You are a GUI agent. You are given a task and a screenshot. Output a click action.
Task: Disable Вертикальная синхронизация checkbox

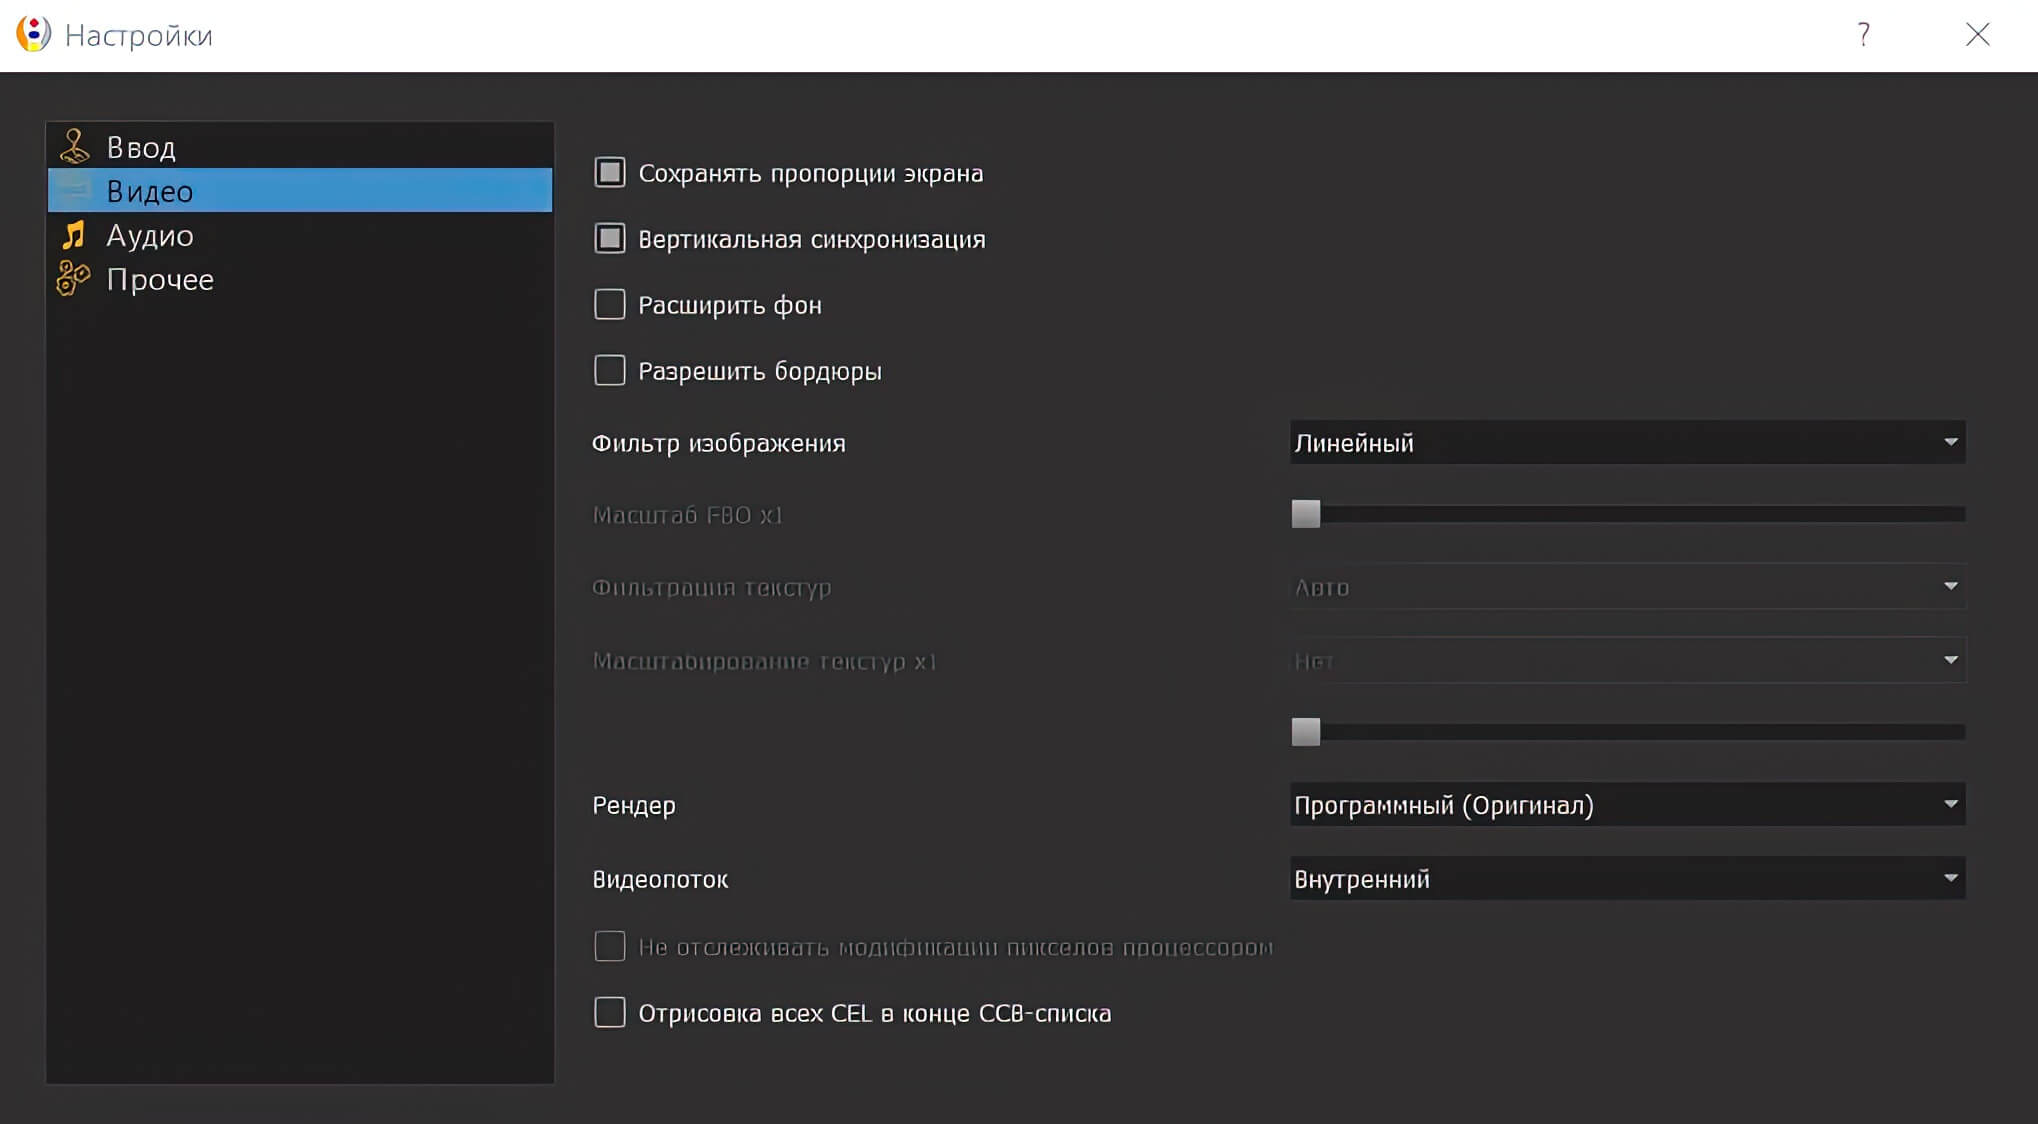click(610, 239)
